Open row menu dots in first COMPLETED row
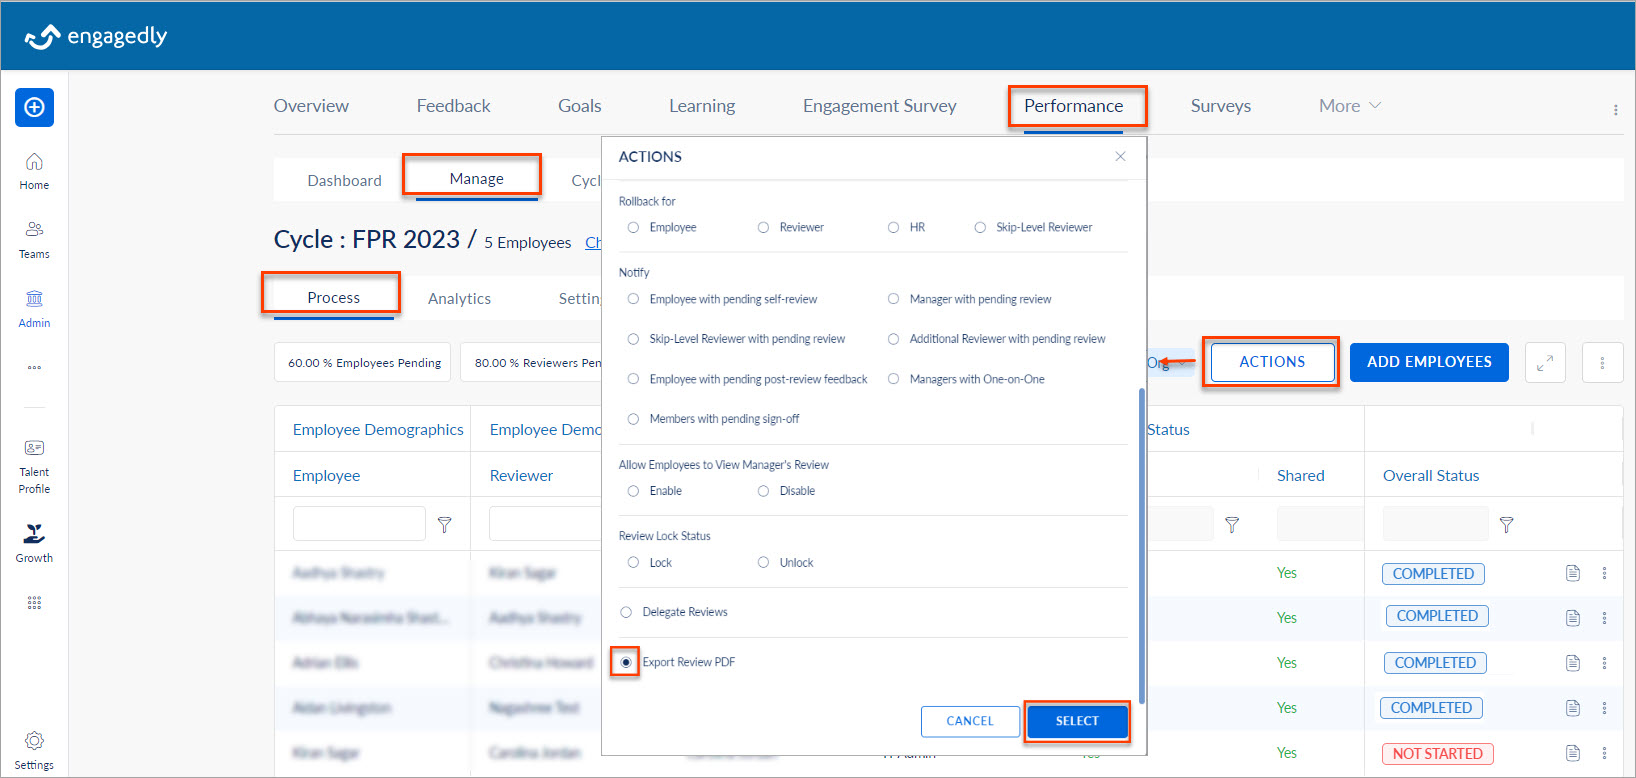 tap(1604, 573)
